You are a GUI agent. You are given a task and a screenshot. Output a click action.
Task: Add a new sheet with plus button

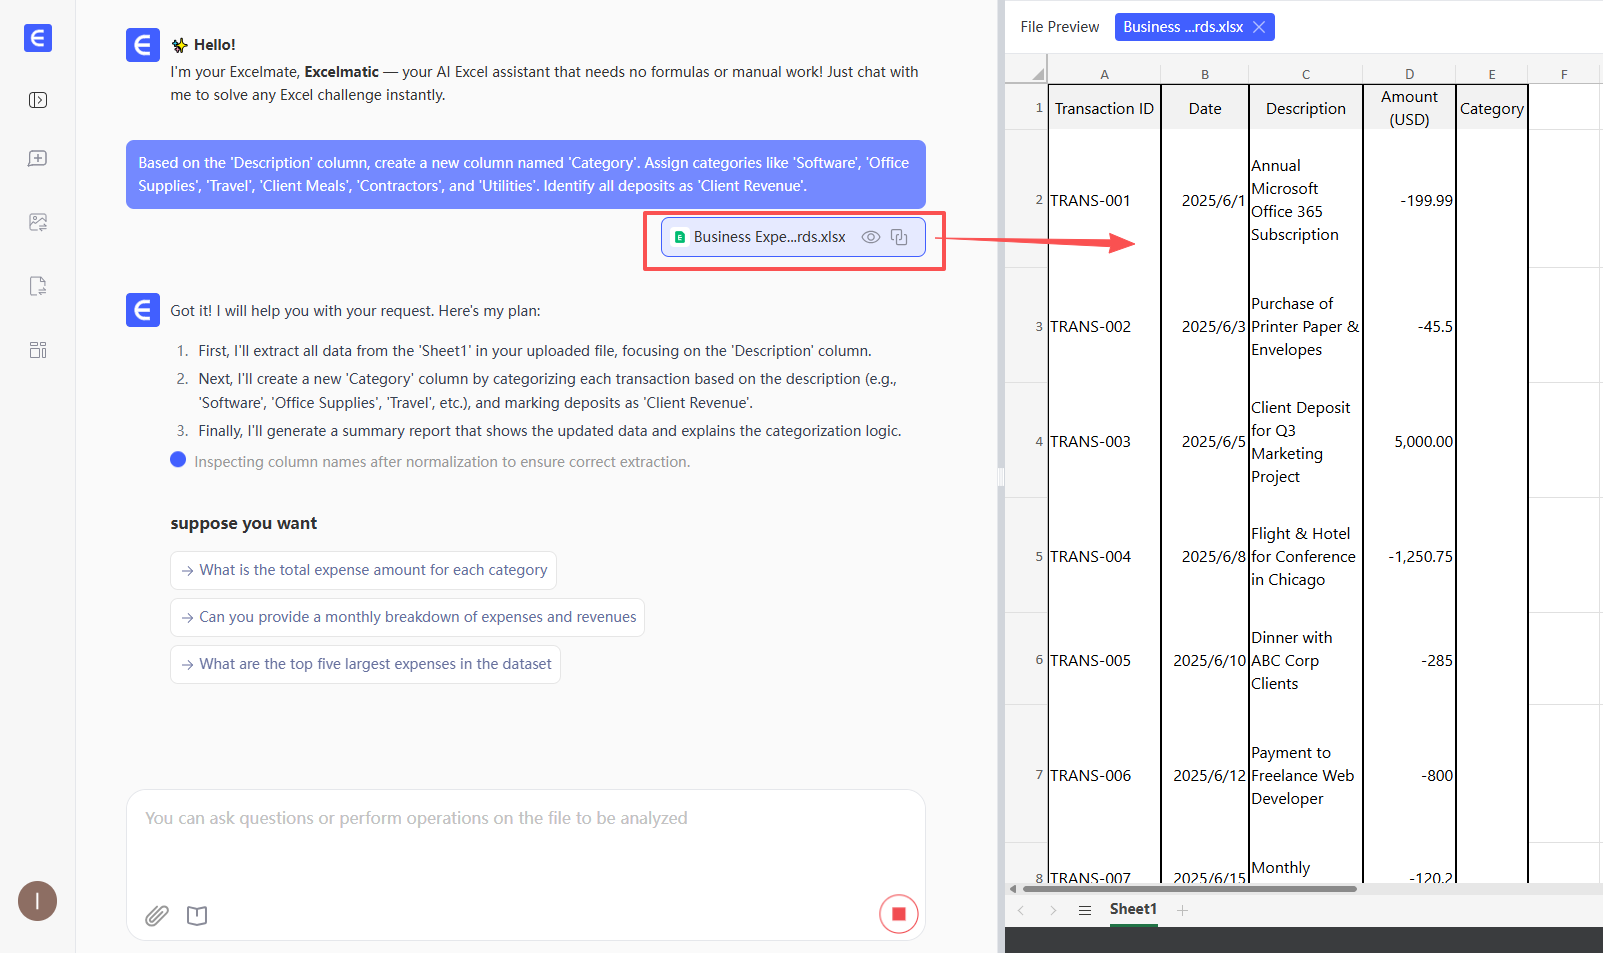[1182, 910]
